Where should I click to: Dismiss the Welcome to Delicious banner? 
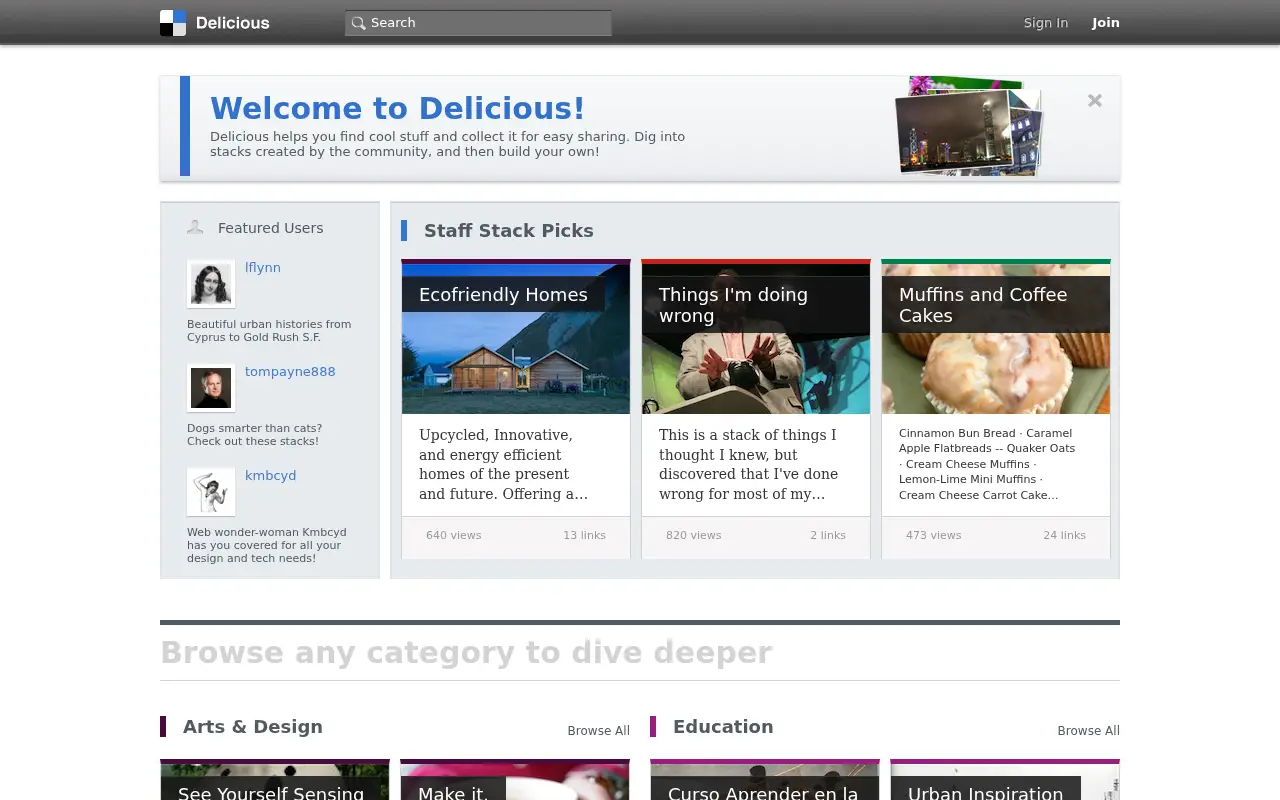[1095, 100]
